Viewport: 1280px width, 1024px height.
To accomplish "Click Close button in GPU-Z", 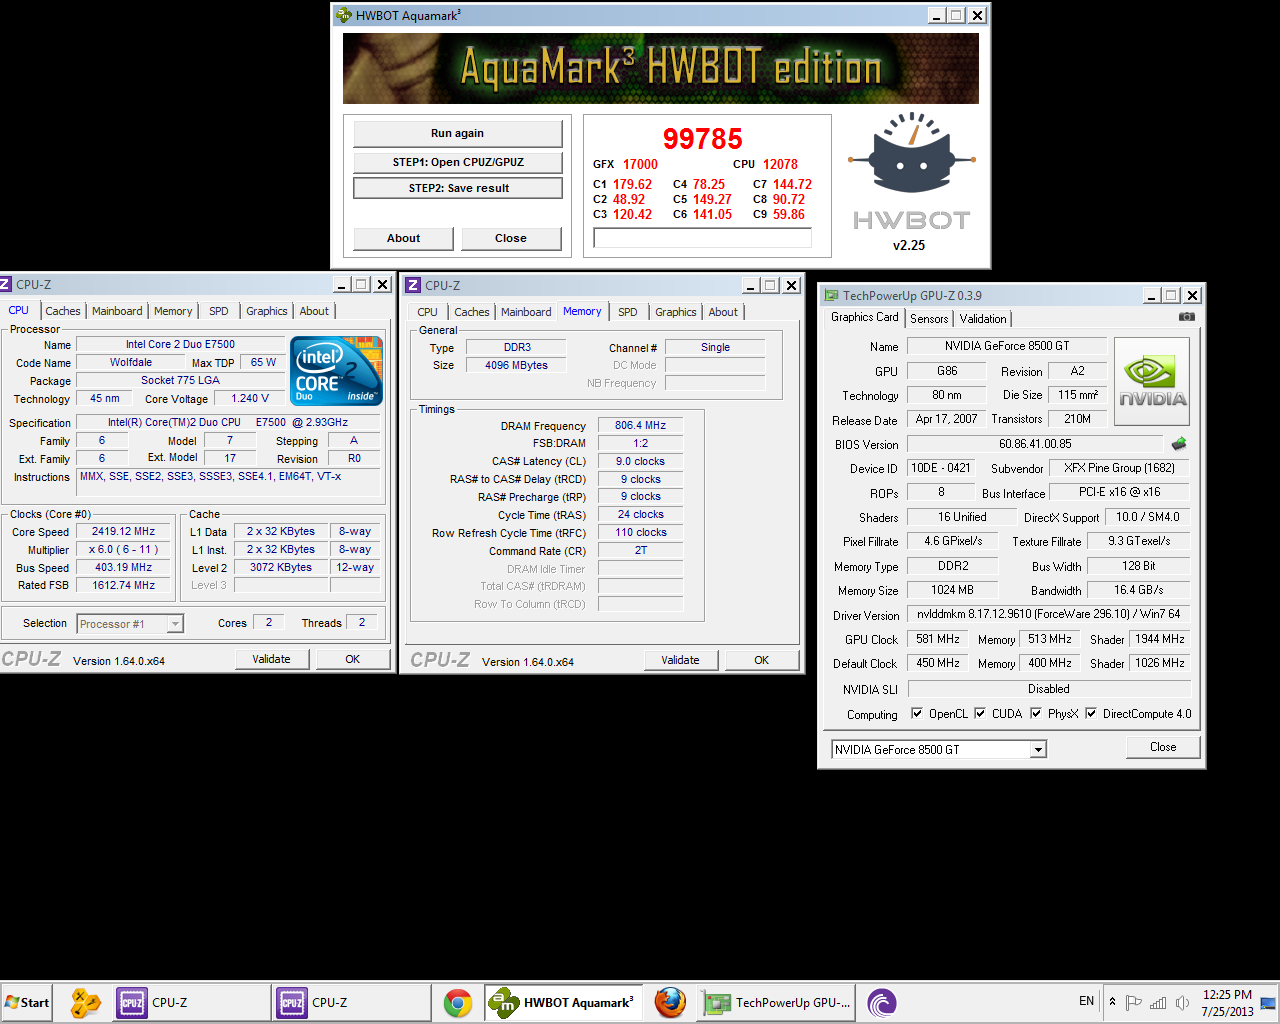I will click(1163, 747).
